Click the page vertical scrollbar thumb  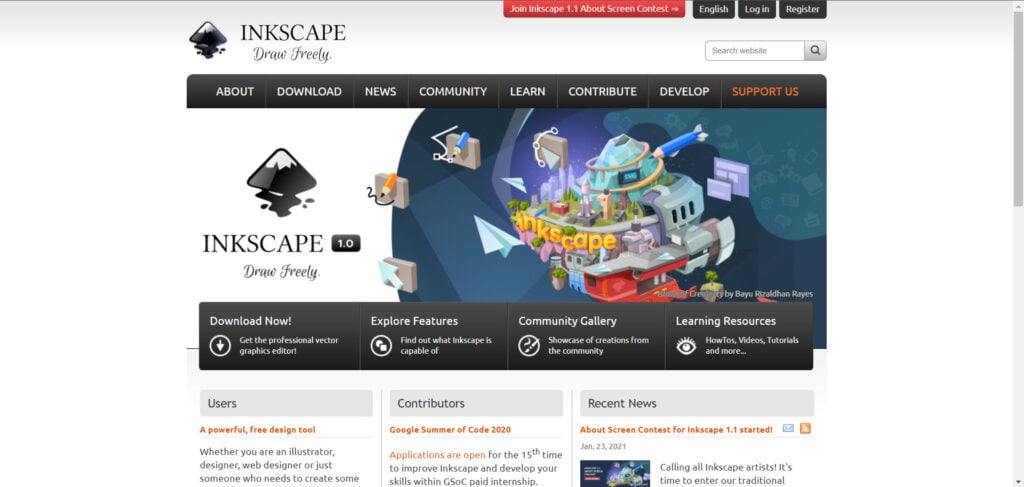1018,108
